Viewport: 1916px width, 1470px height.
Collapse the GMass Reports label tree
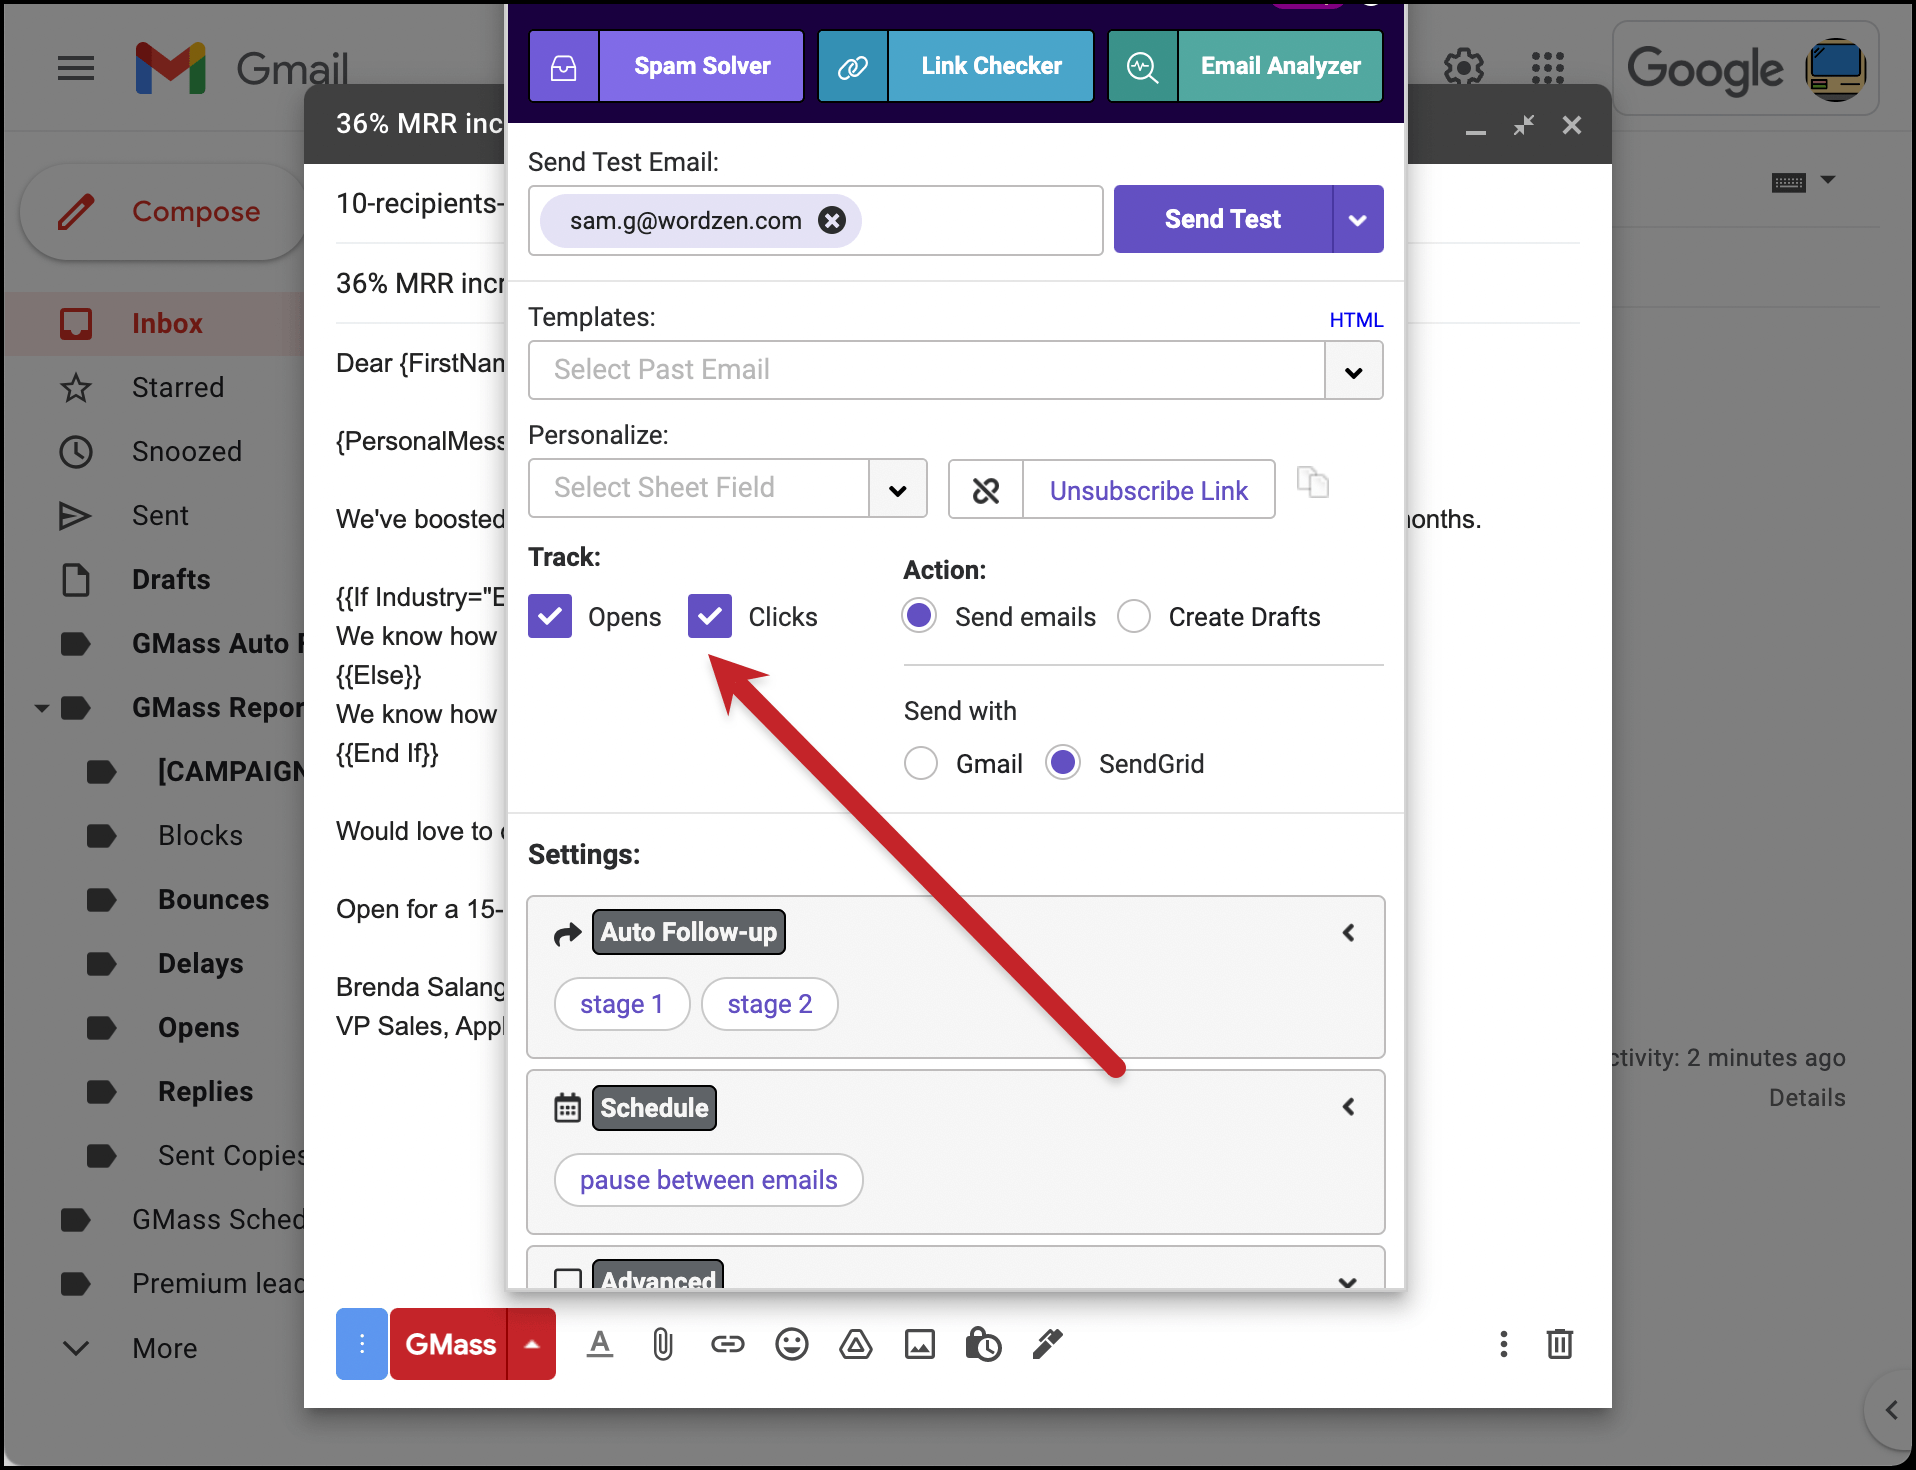point(42,708)
